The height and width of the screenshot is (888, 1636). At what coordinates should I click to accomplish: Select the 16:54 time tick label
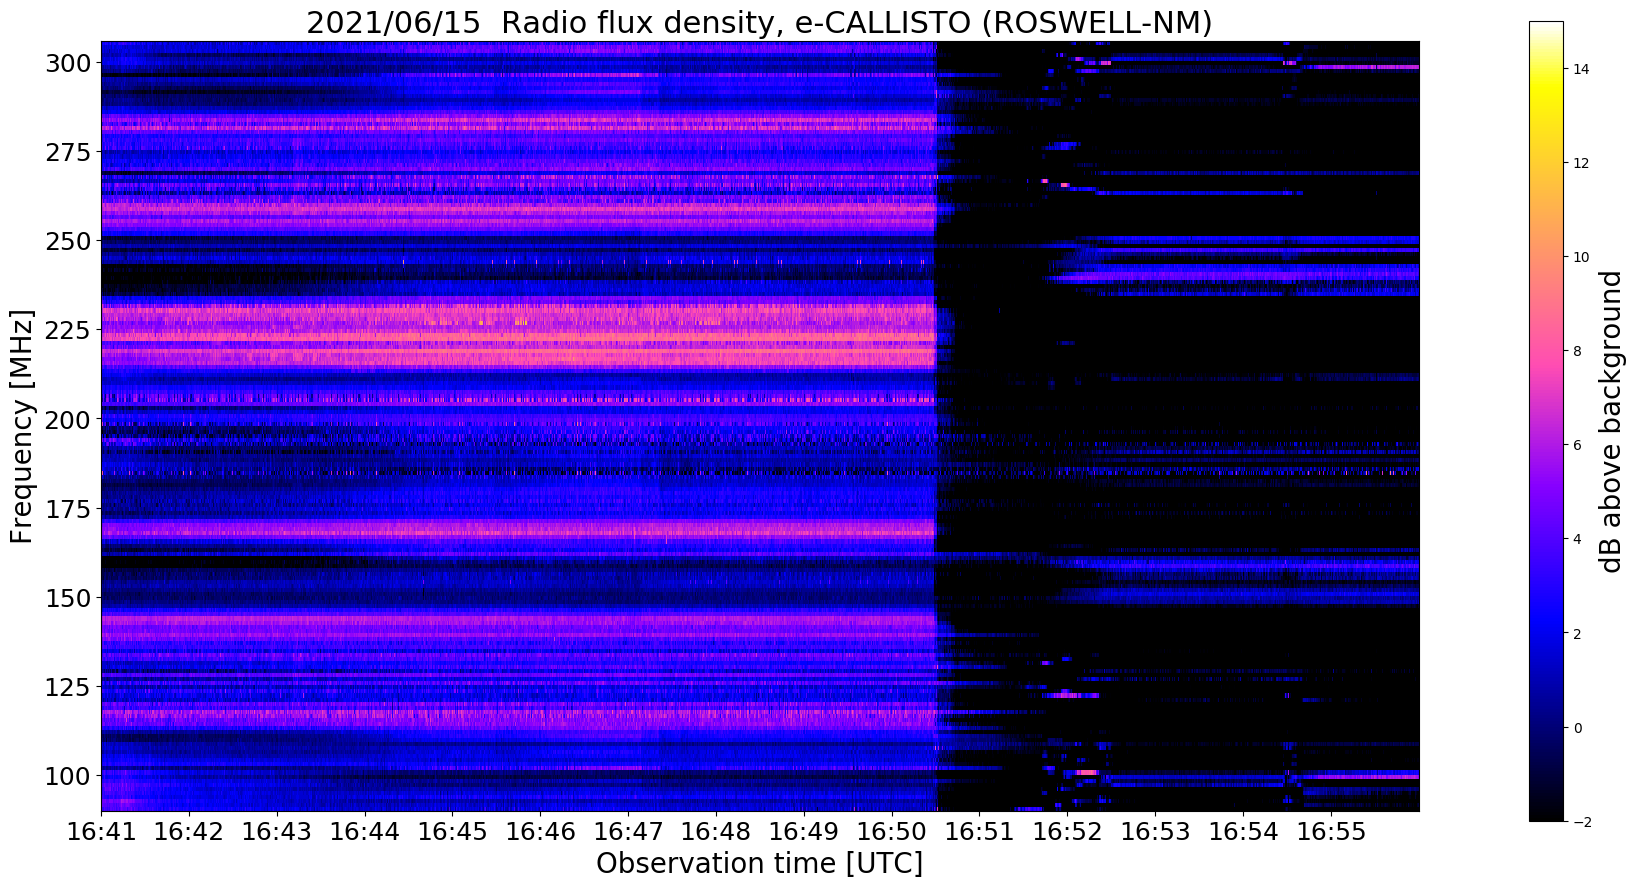(1242, 832)
